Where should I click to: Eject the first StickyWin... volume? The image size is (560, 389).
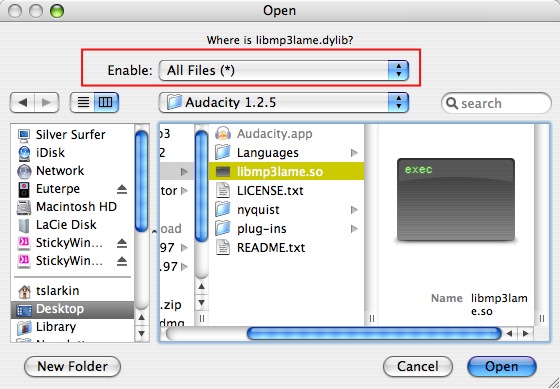click(x=122, y=243)
